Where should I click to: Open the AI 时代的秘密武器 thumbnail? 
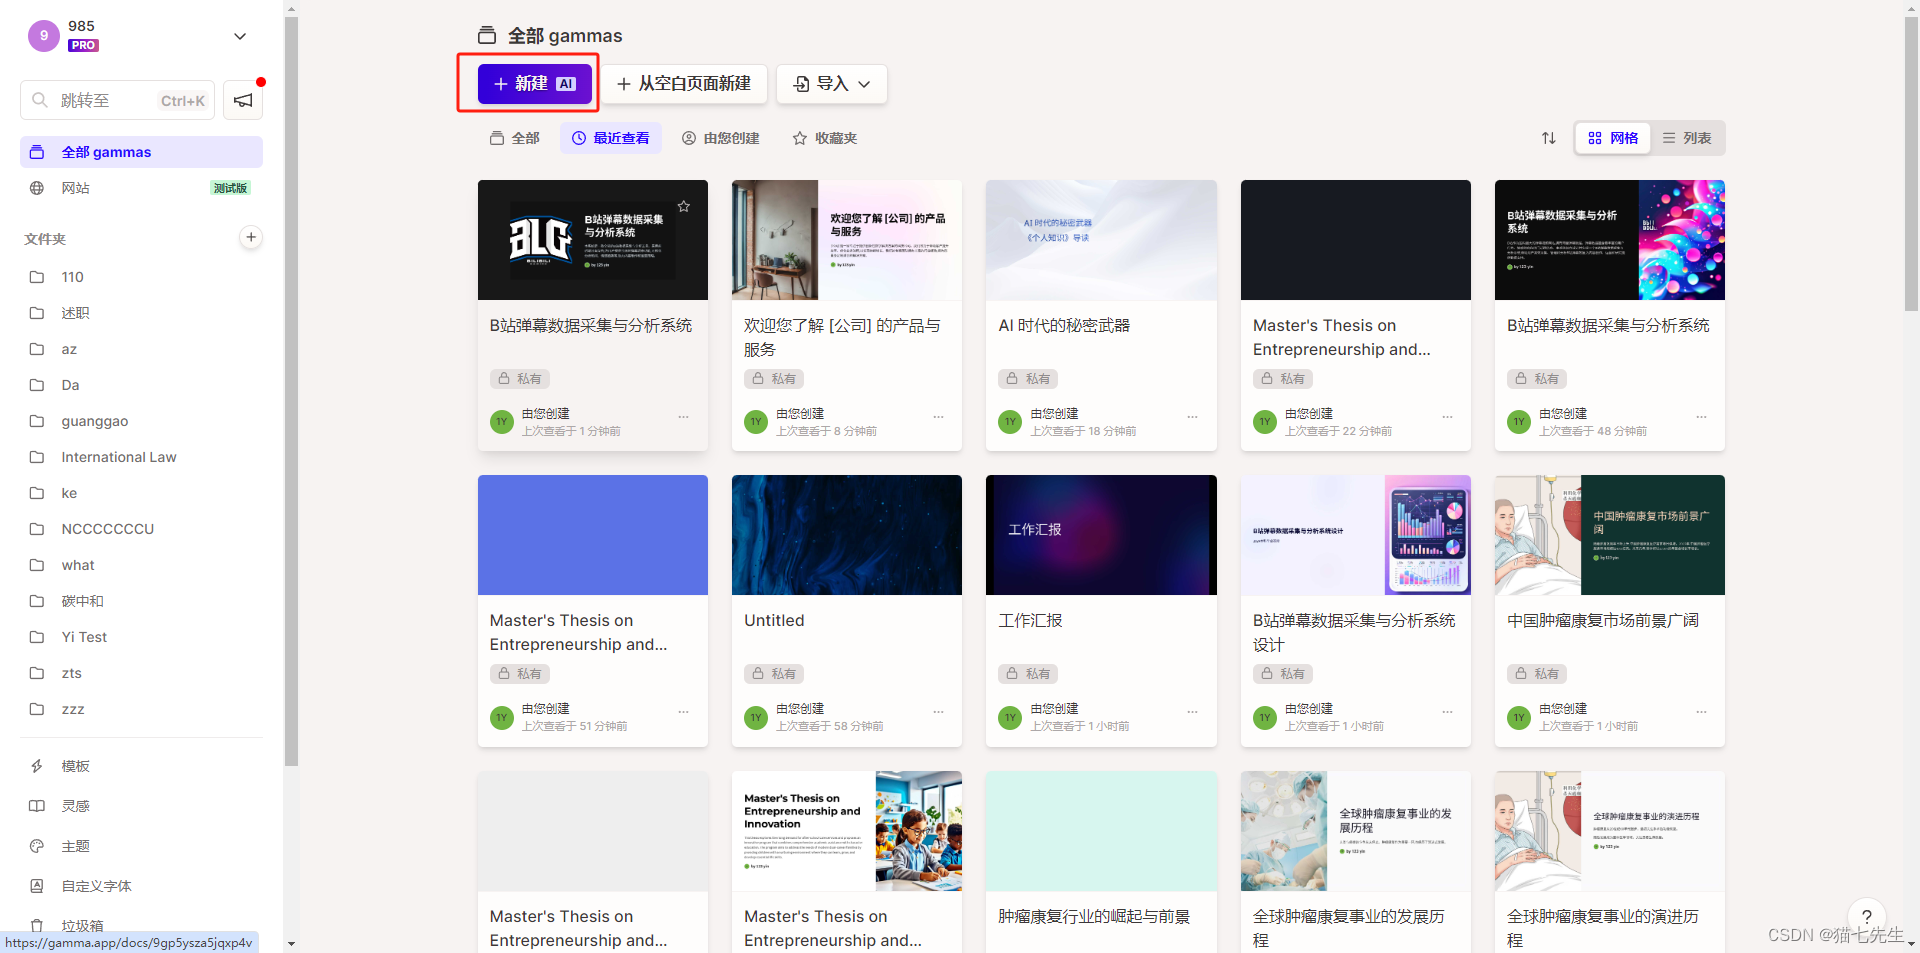1101,240
